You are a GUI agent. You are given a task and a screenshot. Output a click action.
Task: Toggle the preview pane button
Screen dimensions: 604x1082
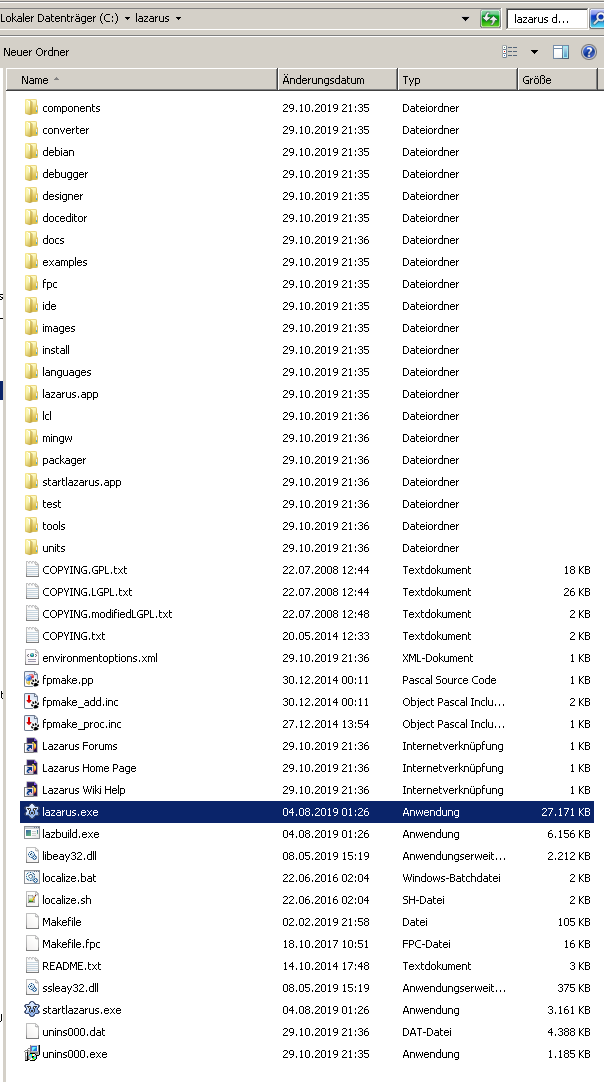[x=561, y=52]
